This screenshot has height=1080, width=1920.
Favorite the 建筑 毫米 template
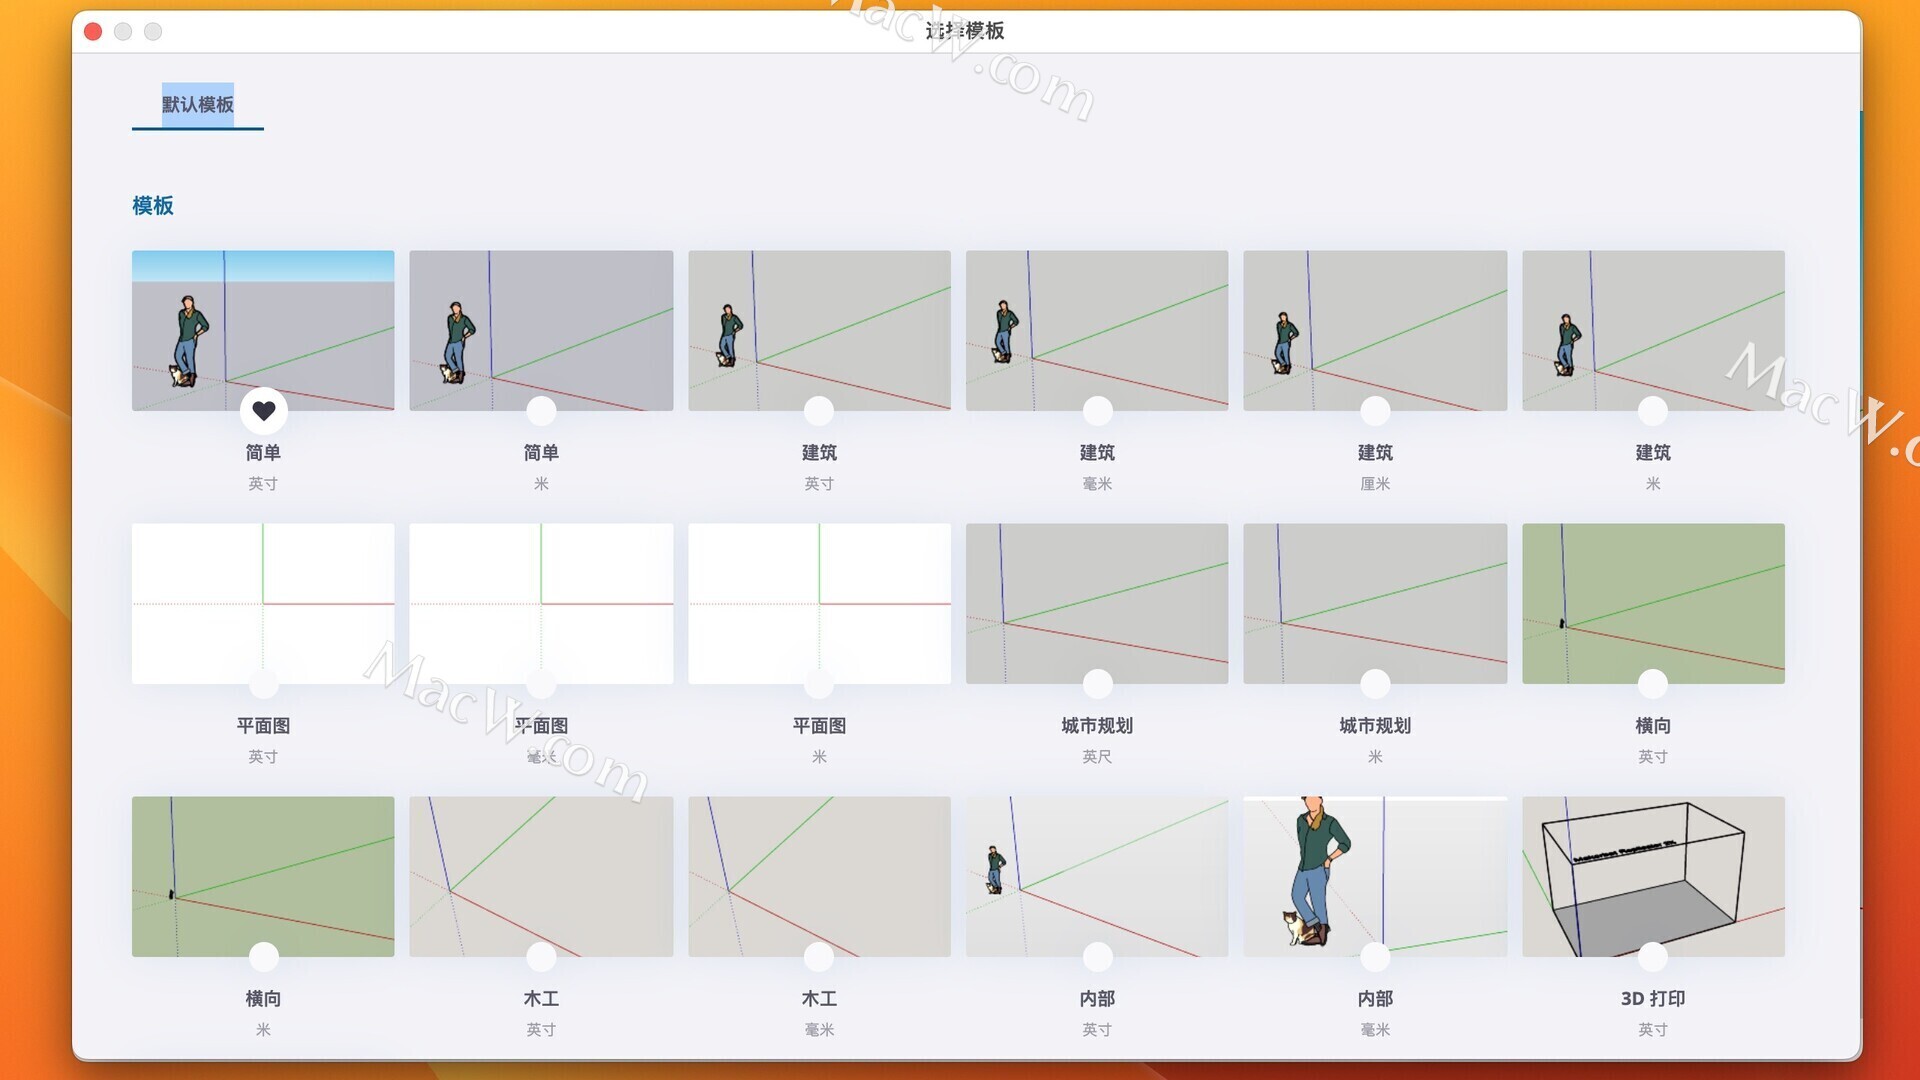[1097, 410]
